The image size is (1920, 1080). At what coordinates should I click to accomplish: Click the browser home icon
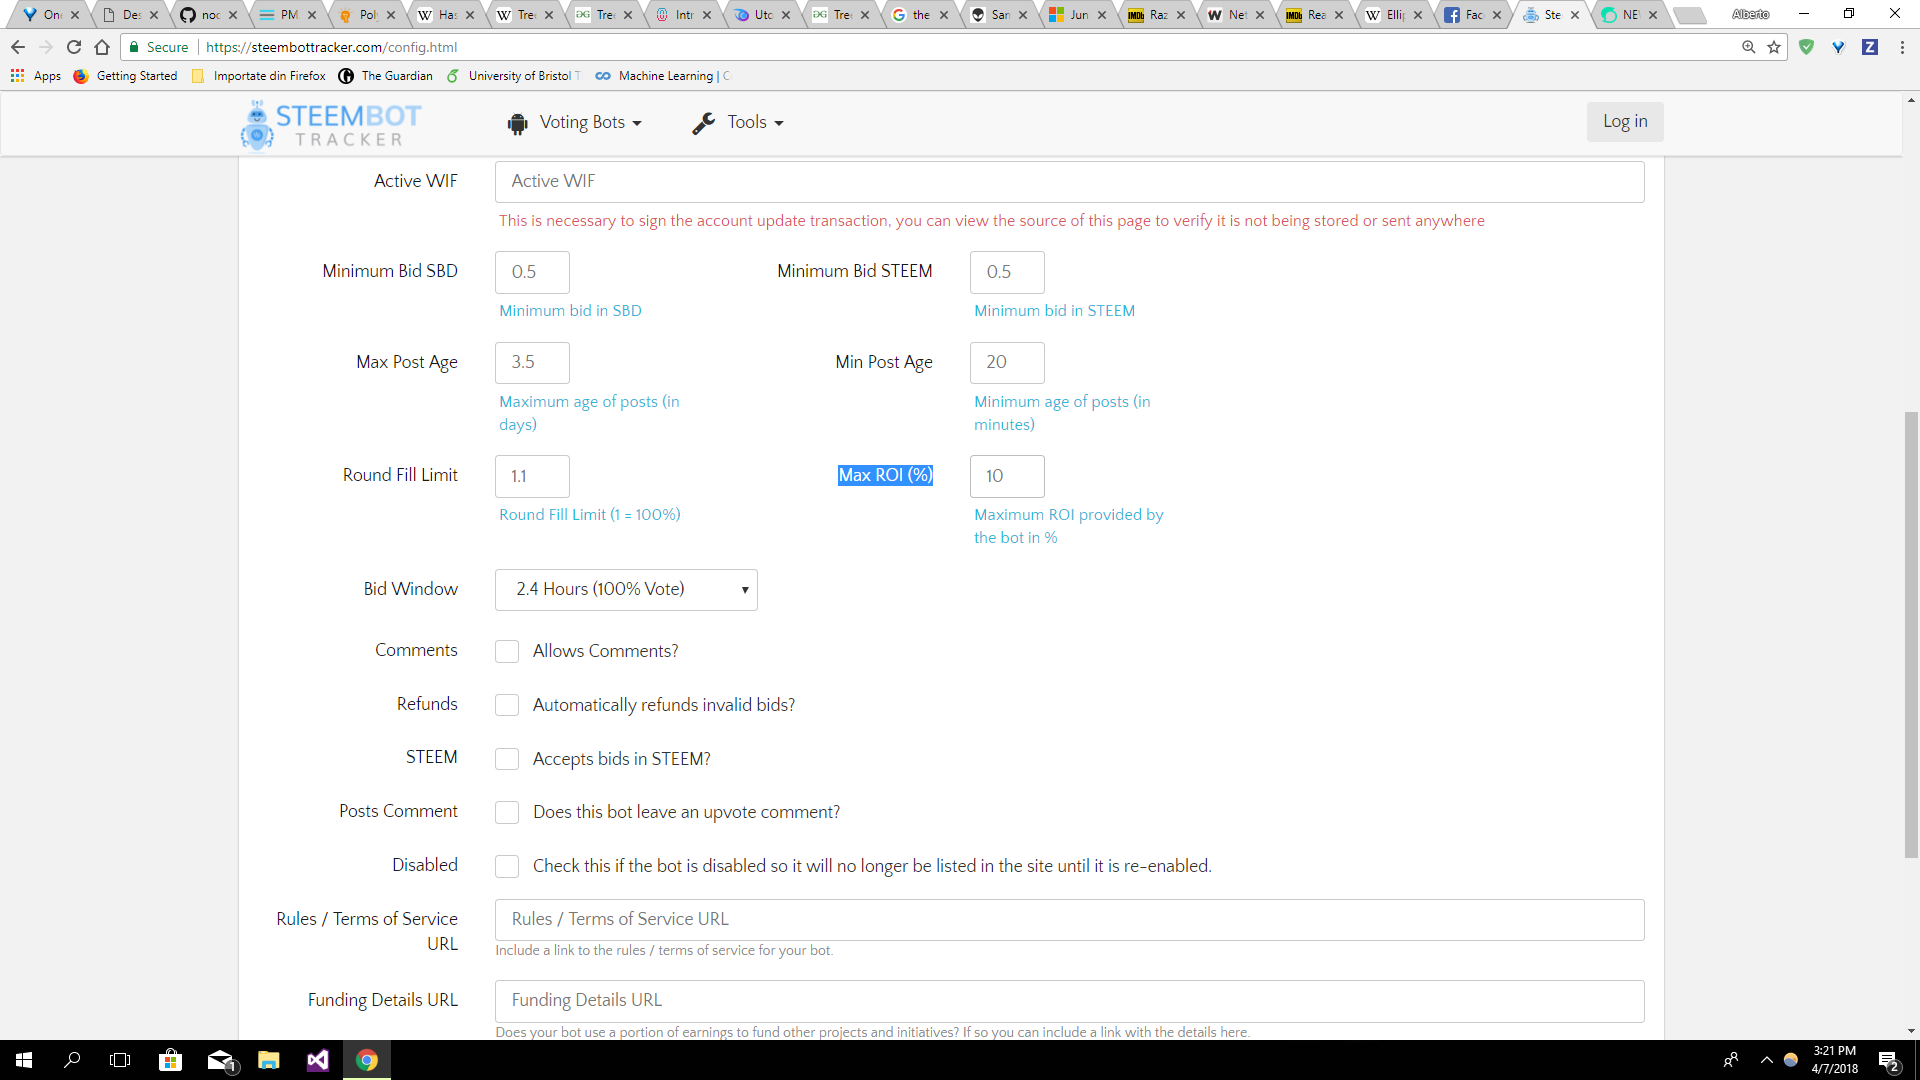(102, 47)
